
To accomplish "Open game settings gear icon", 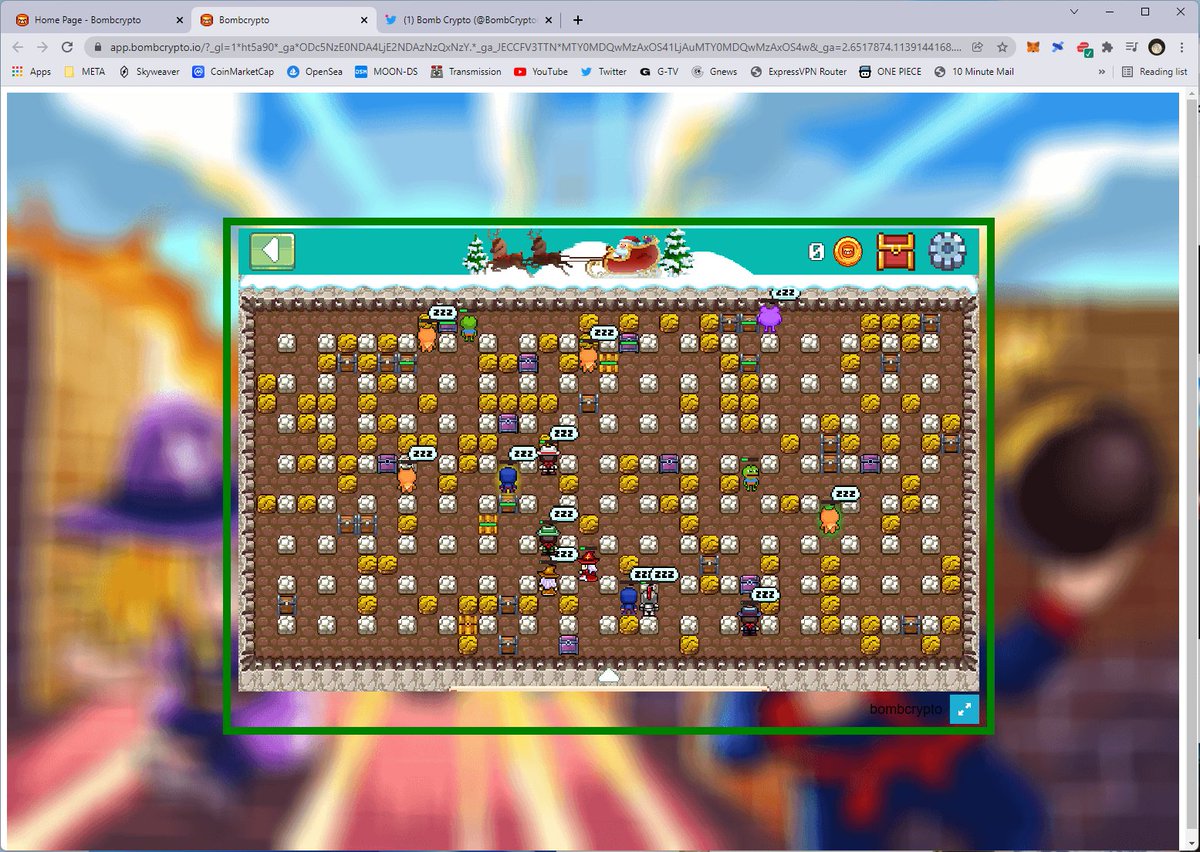I will (947, 251).
